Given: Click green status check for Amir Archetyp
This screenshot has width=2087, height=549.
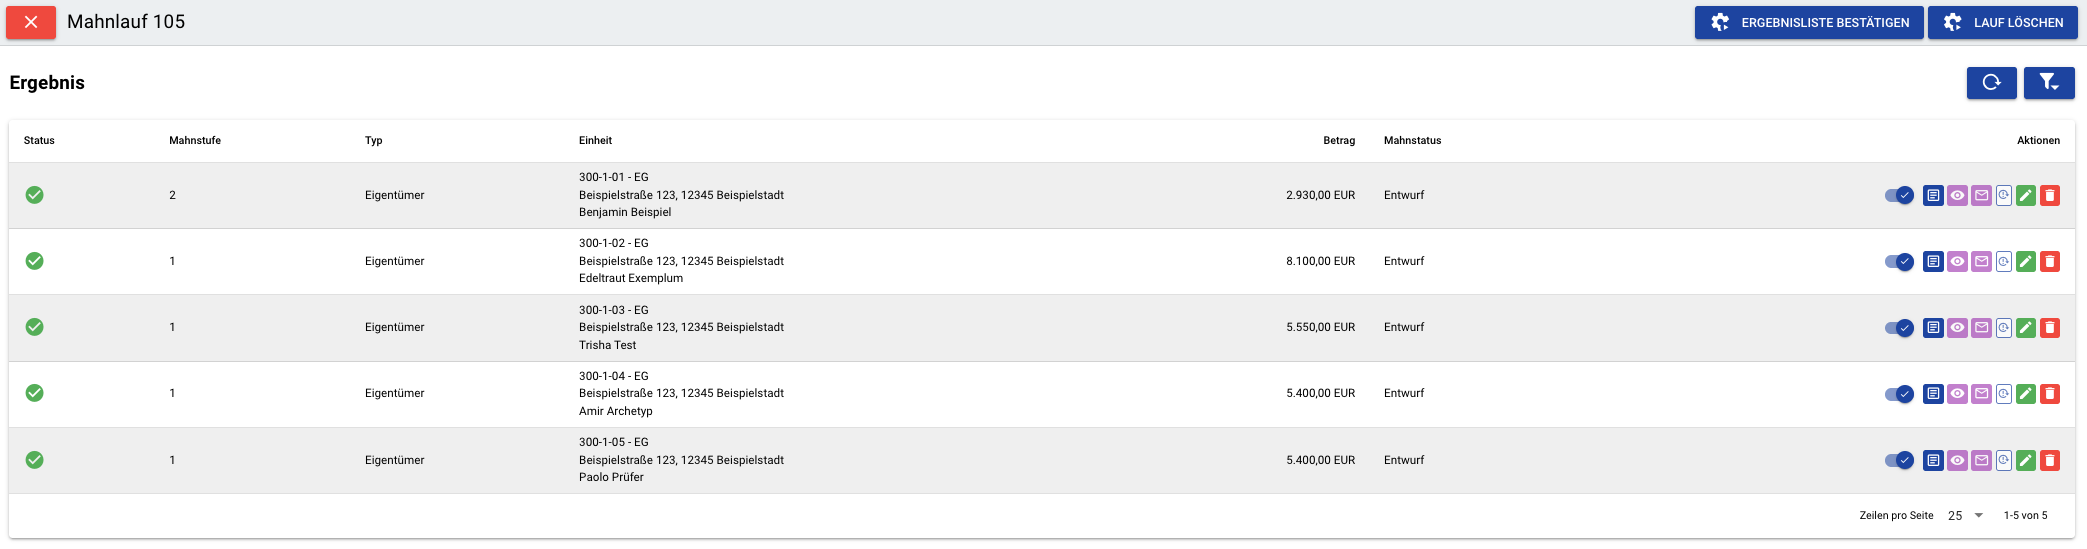Looking at the screenshot, I should coord(34,393).
